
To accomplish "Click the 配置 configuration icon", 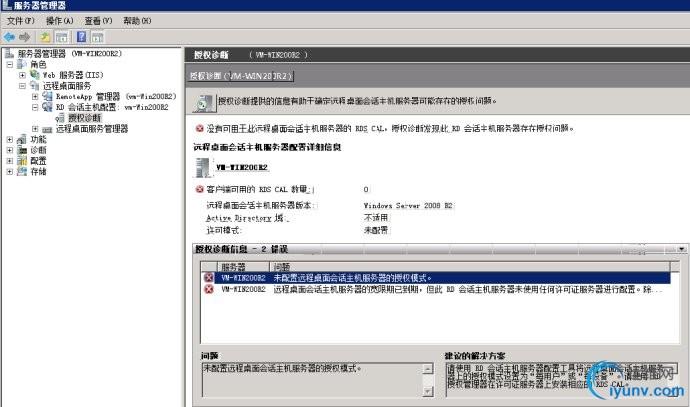I will tap(22, 161).
